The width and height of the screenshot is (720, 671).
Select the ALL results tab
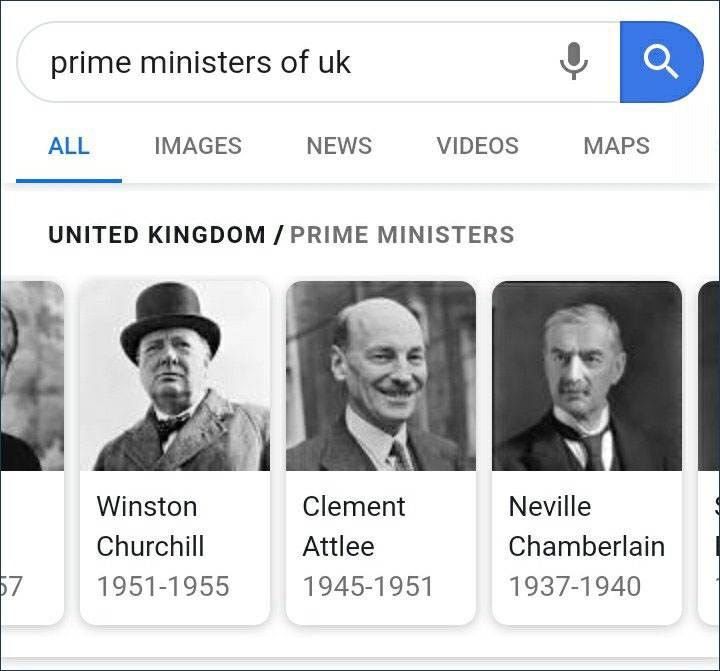69,146
